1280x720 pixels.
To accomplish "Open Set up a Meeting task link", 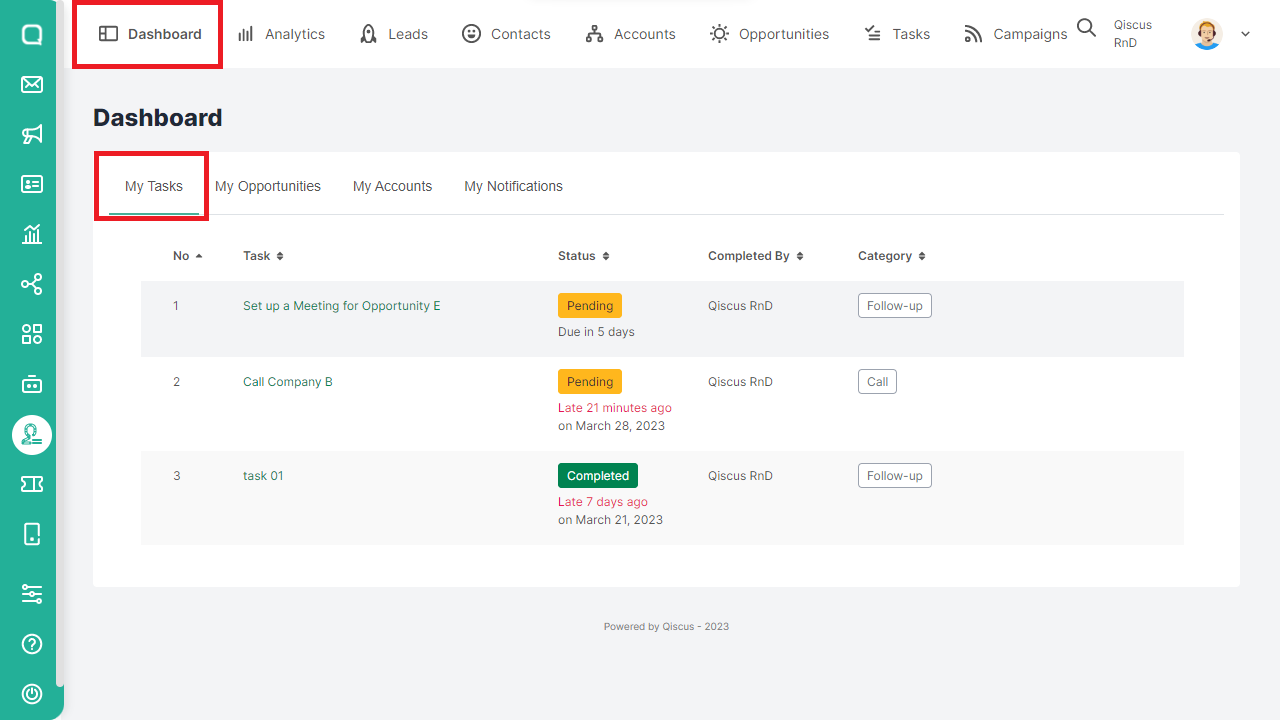I will coord(341,306).
